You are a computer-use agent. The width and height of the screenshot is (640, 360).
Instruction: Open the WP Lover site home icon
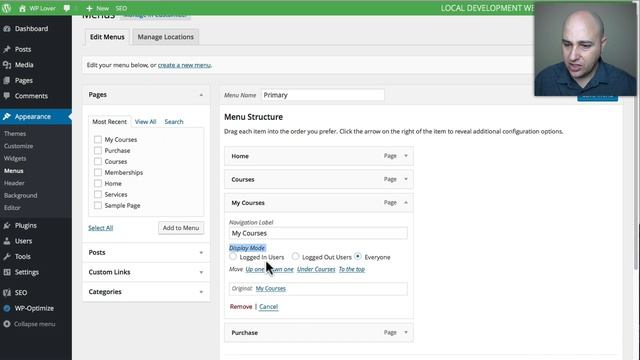coord(22,8)
